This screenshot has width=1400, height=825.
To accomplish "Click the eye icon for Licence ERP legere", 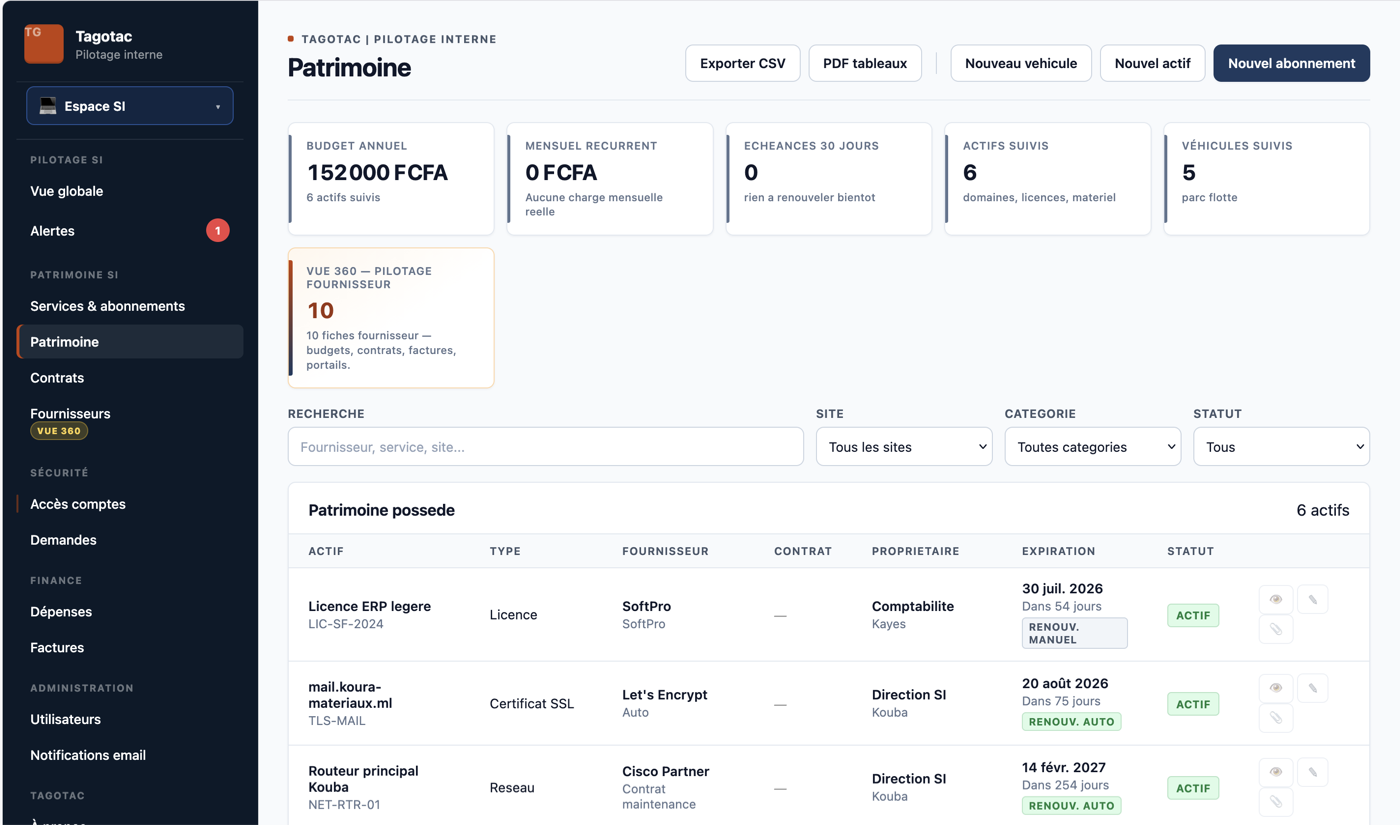I will [x=1276, y=600].
